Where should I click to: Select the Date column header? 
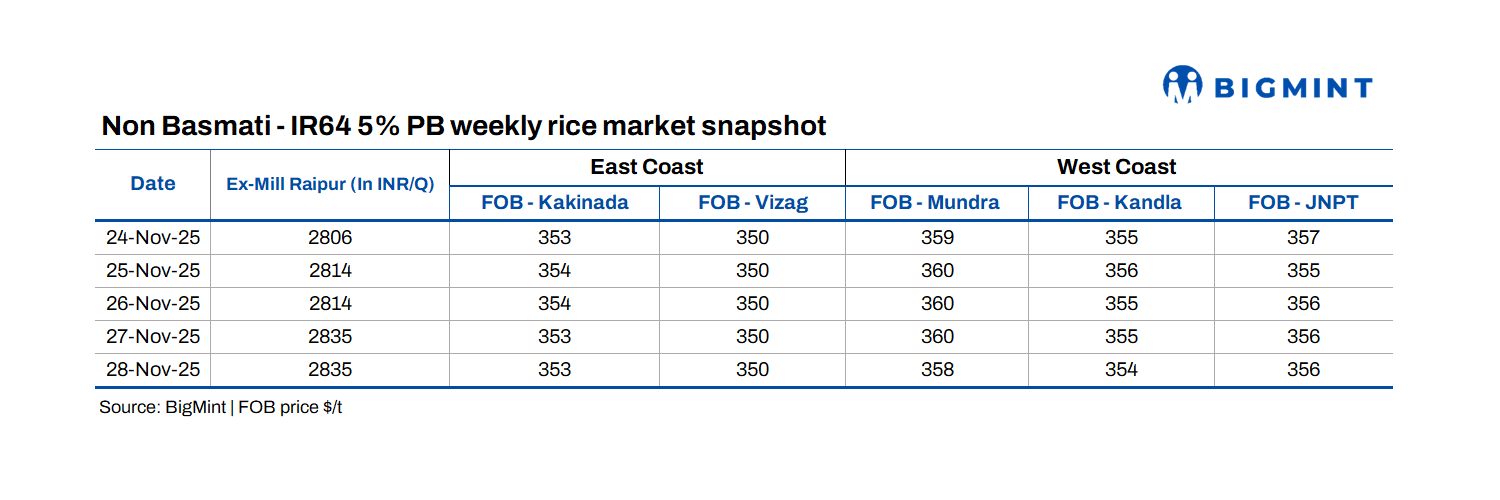click(x=153, y=184)
